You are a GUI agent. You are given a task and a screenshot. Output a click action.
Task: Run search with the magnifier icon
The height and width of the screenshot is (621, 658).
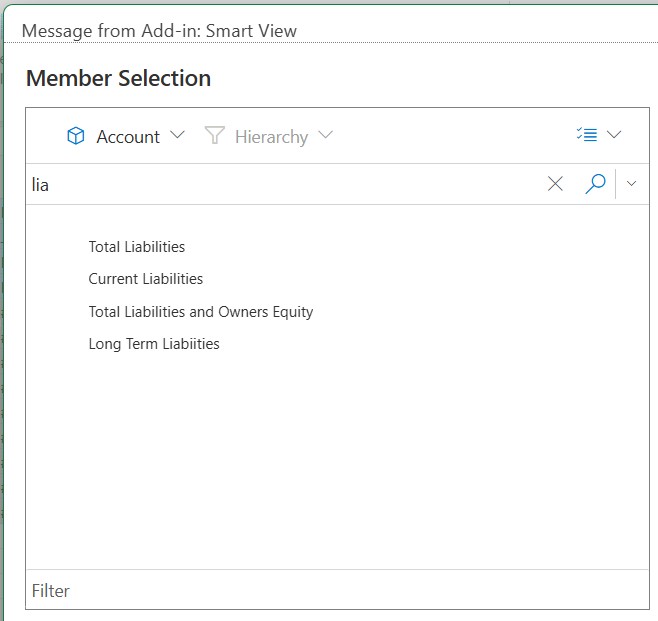(x=595, y=184)
